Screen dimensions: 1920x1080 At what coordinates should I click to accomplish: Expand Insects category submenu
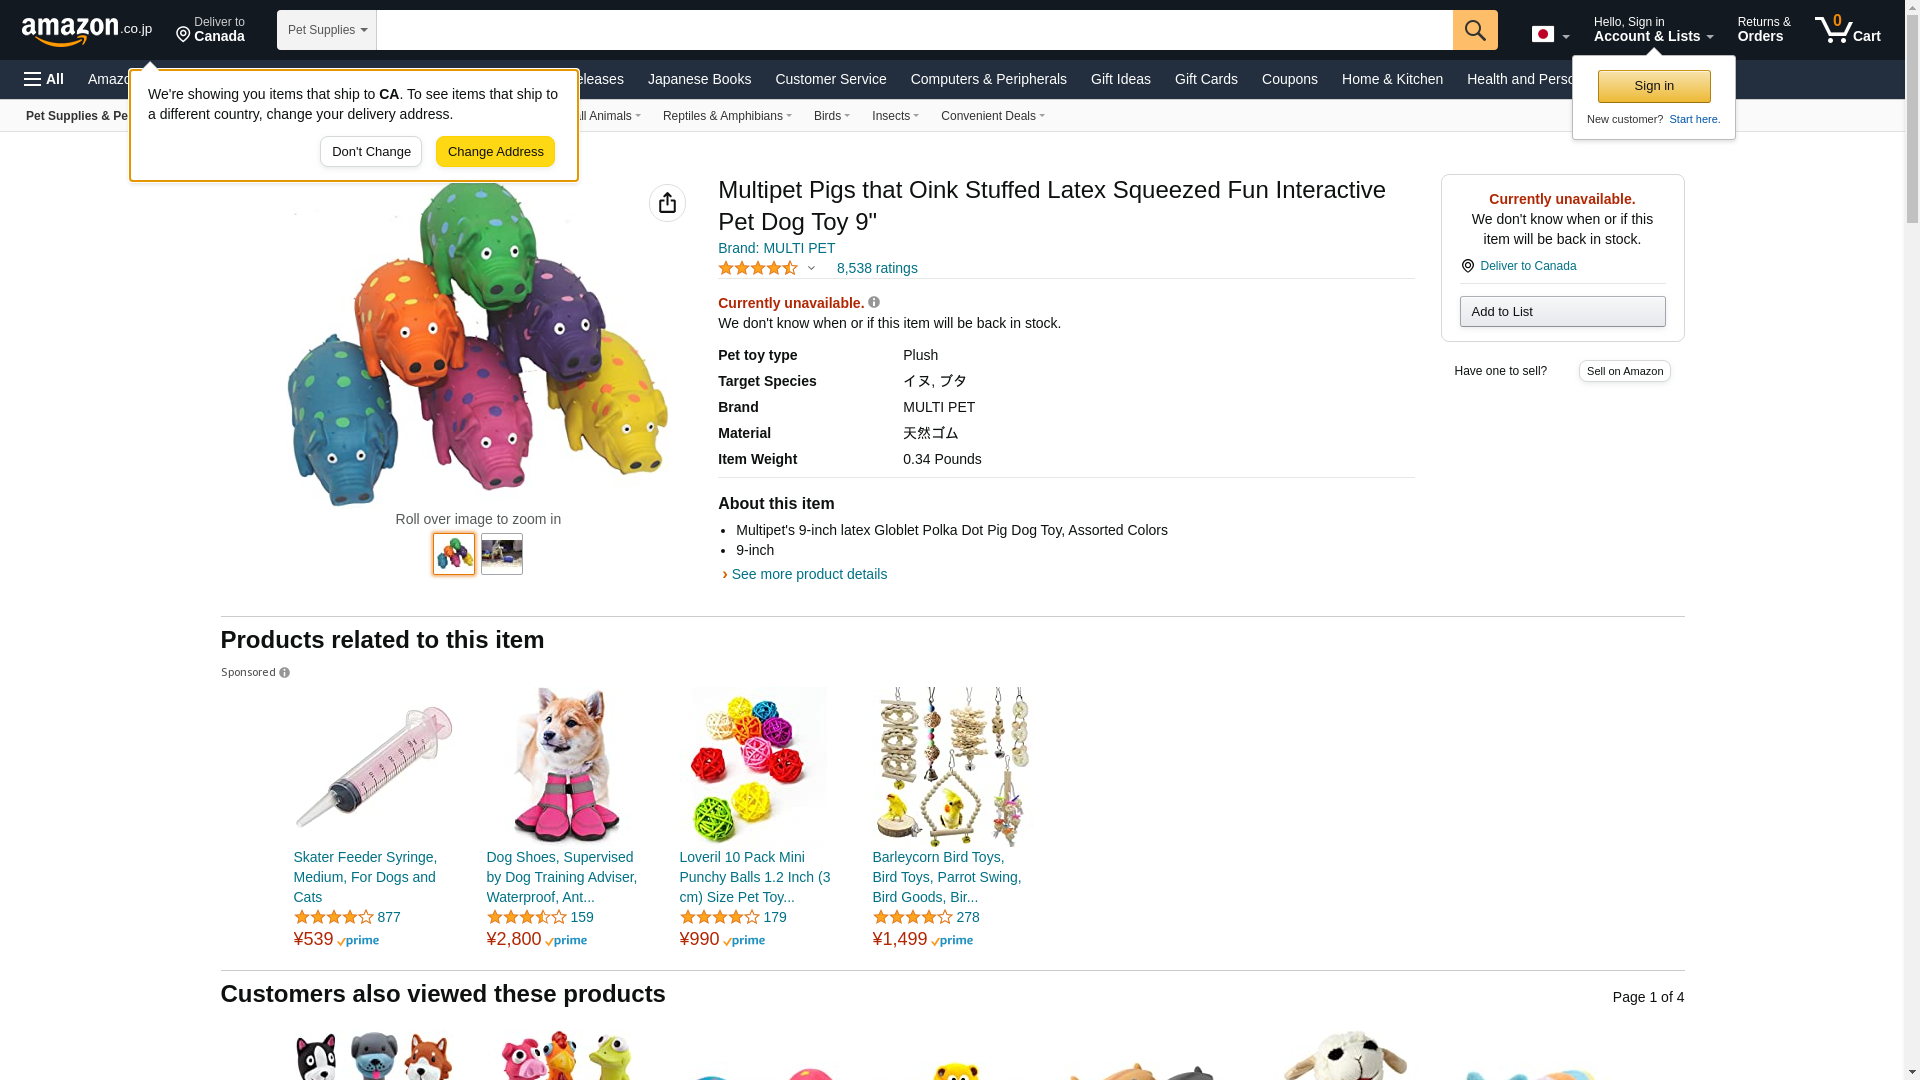(894, 116)
